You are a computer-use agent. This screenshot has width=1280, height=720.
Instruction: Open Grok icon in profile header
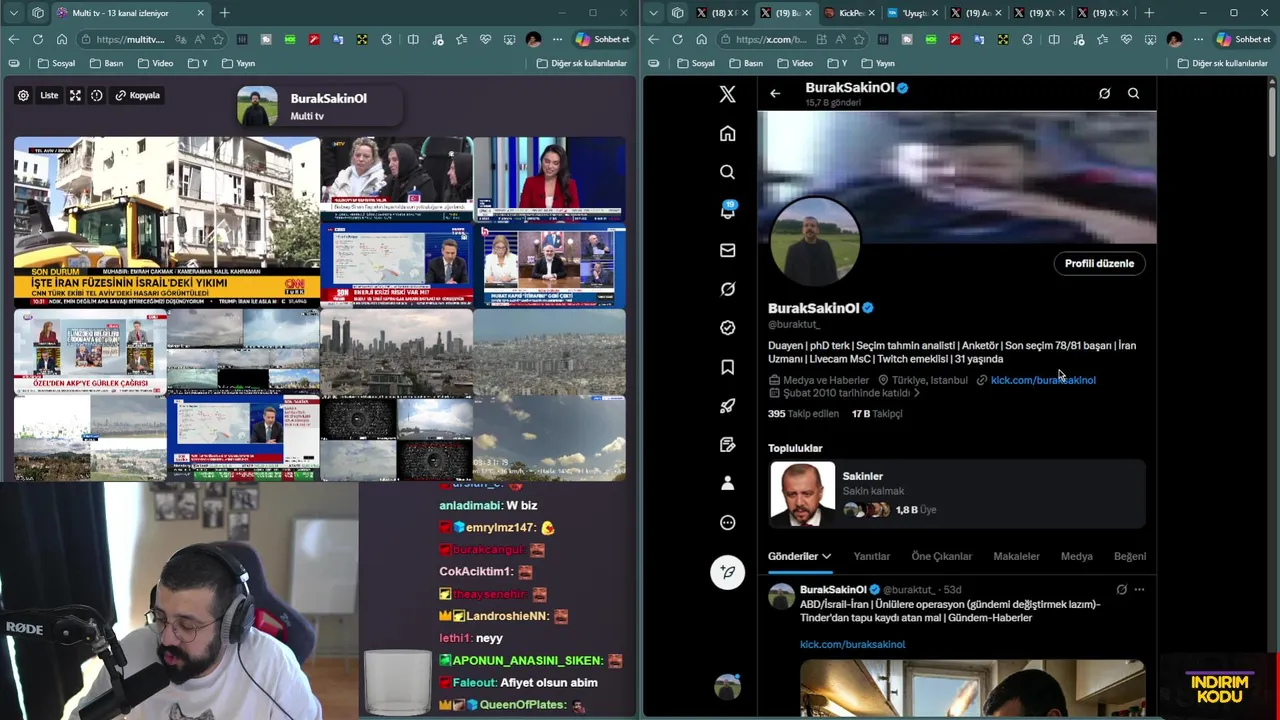tap(1104, 93)
